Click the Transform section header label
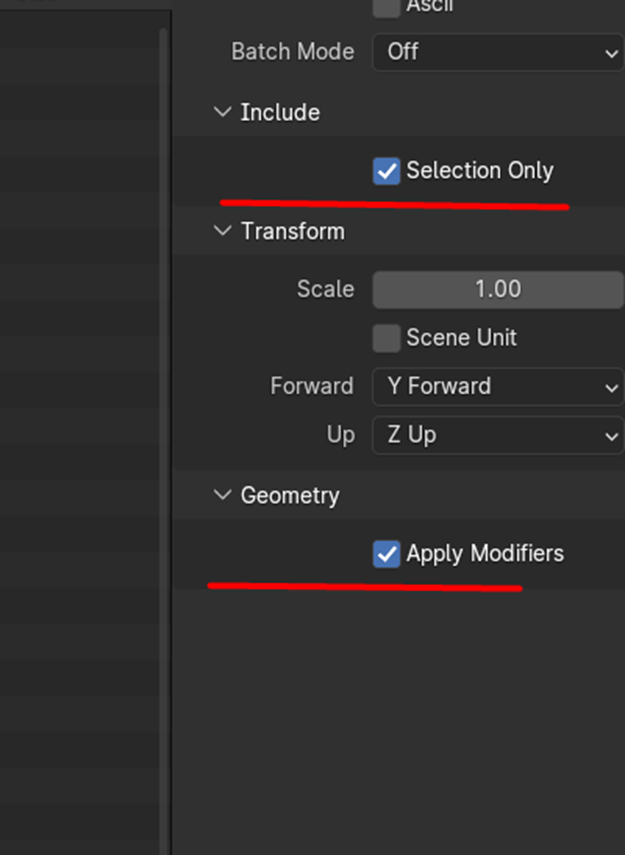The height and width of the screenshot is (855, 625). 292,232
